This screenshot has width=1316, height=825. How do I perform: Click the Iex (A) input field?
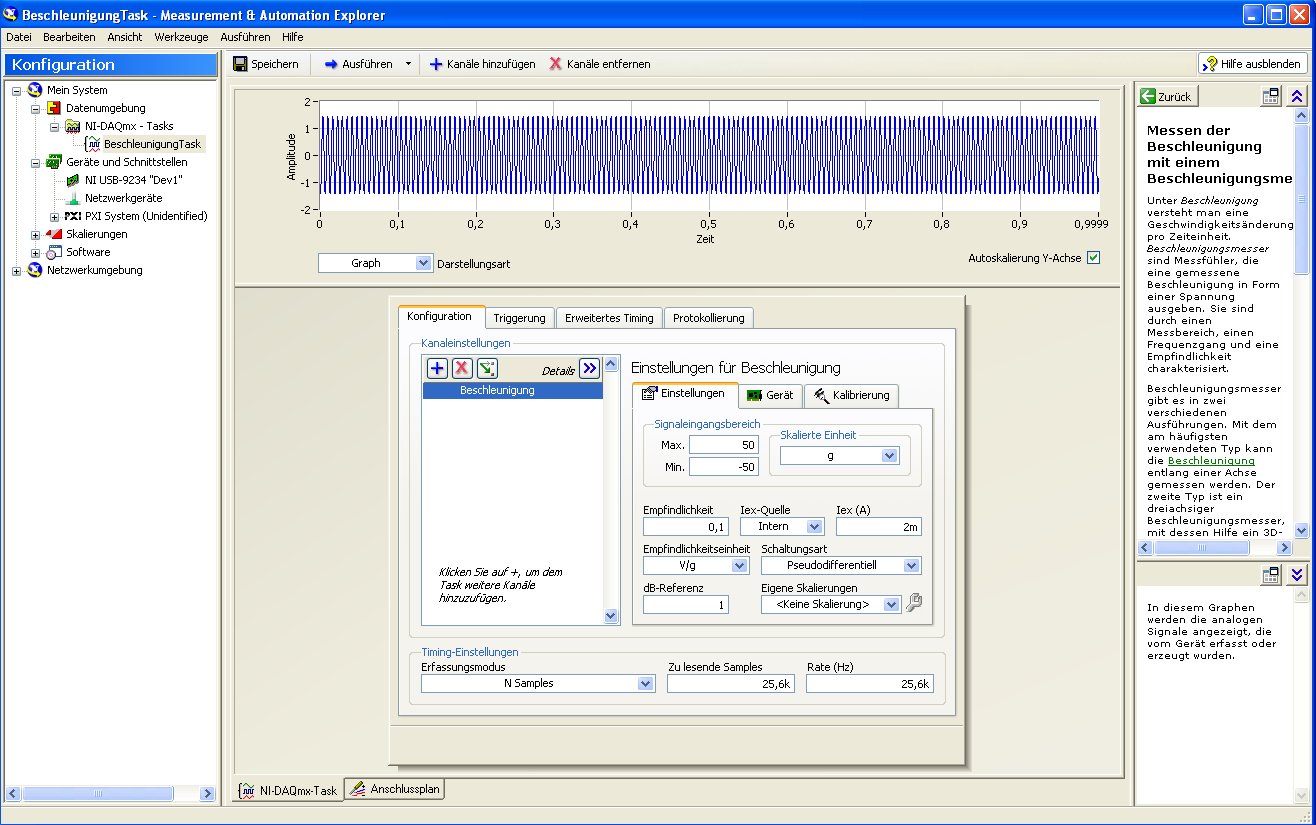[x=879, y=526]
